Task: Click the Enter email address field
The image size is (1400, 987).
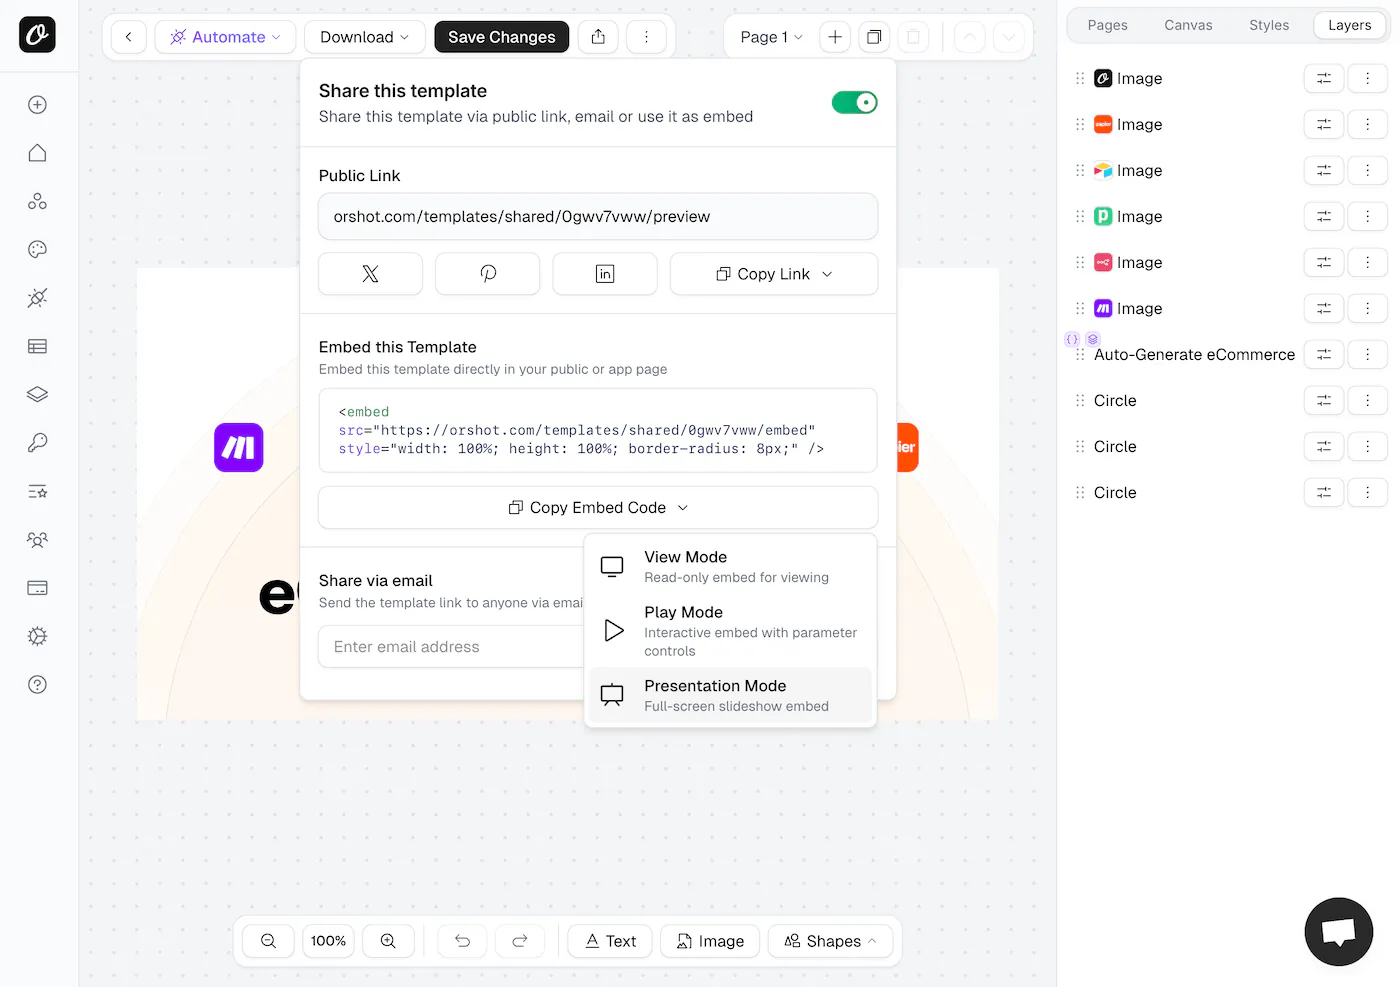Action: [x=450, y=647]
